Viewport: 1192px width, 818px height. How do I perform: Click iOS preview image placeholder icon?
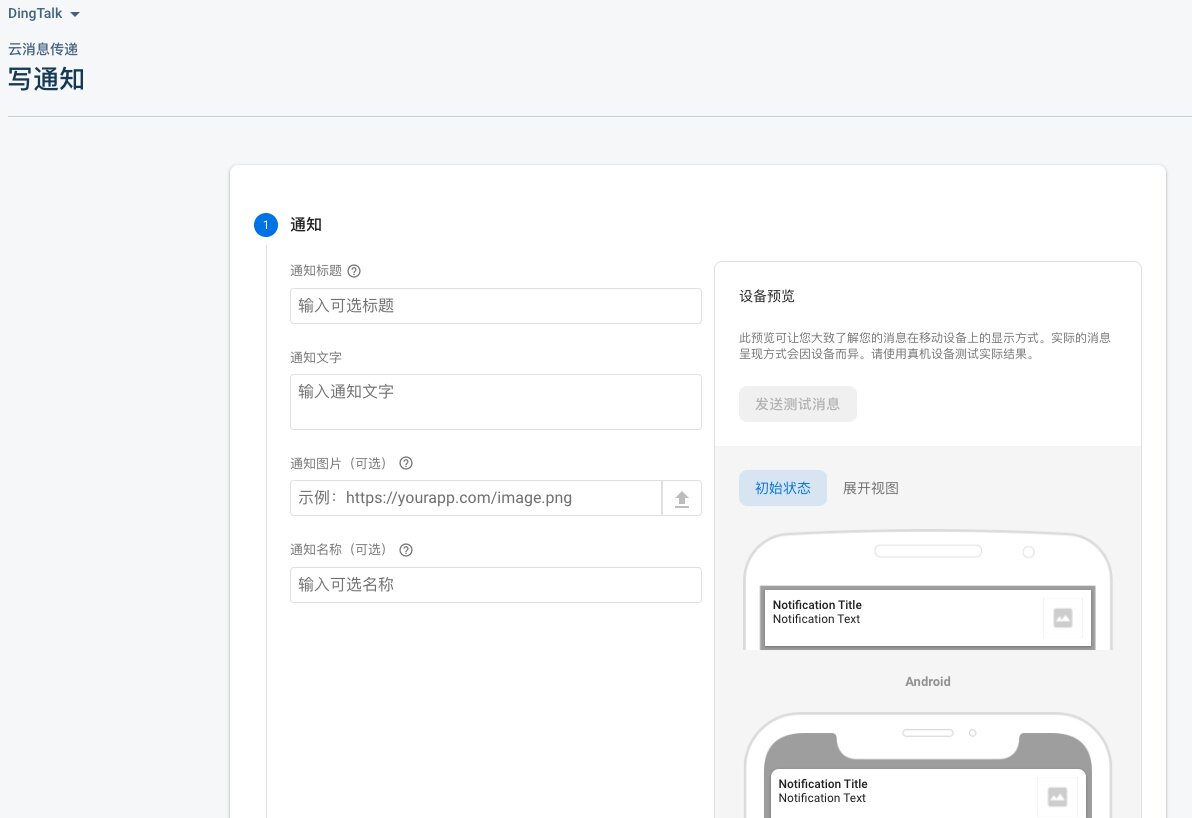pos(1057,796)
